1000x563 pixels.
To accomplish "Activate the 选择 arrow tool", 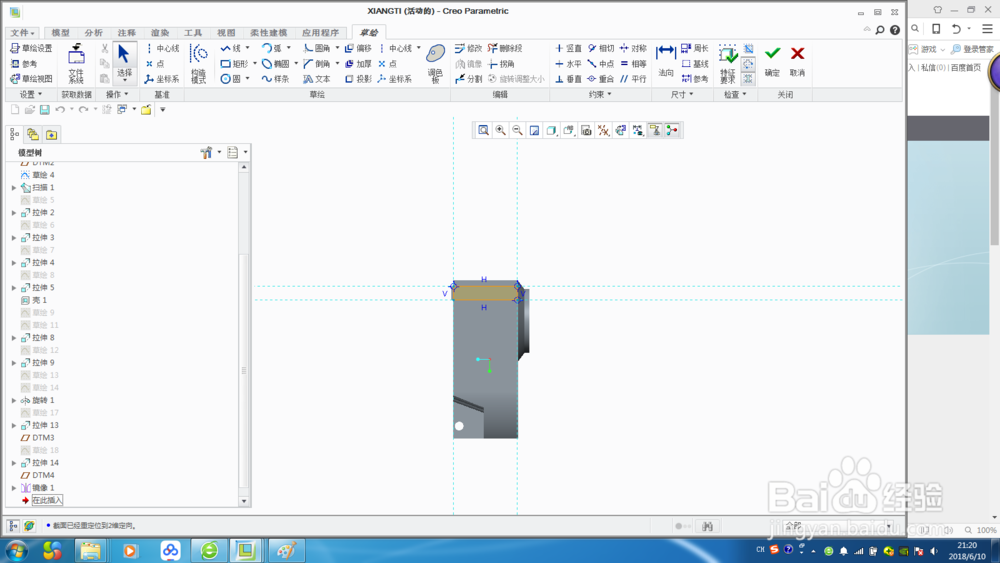I will click(124, 62).
